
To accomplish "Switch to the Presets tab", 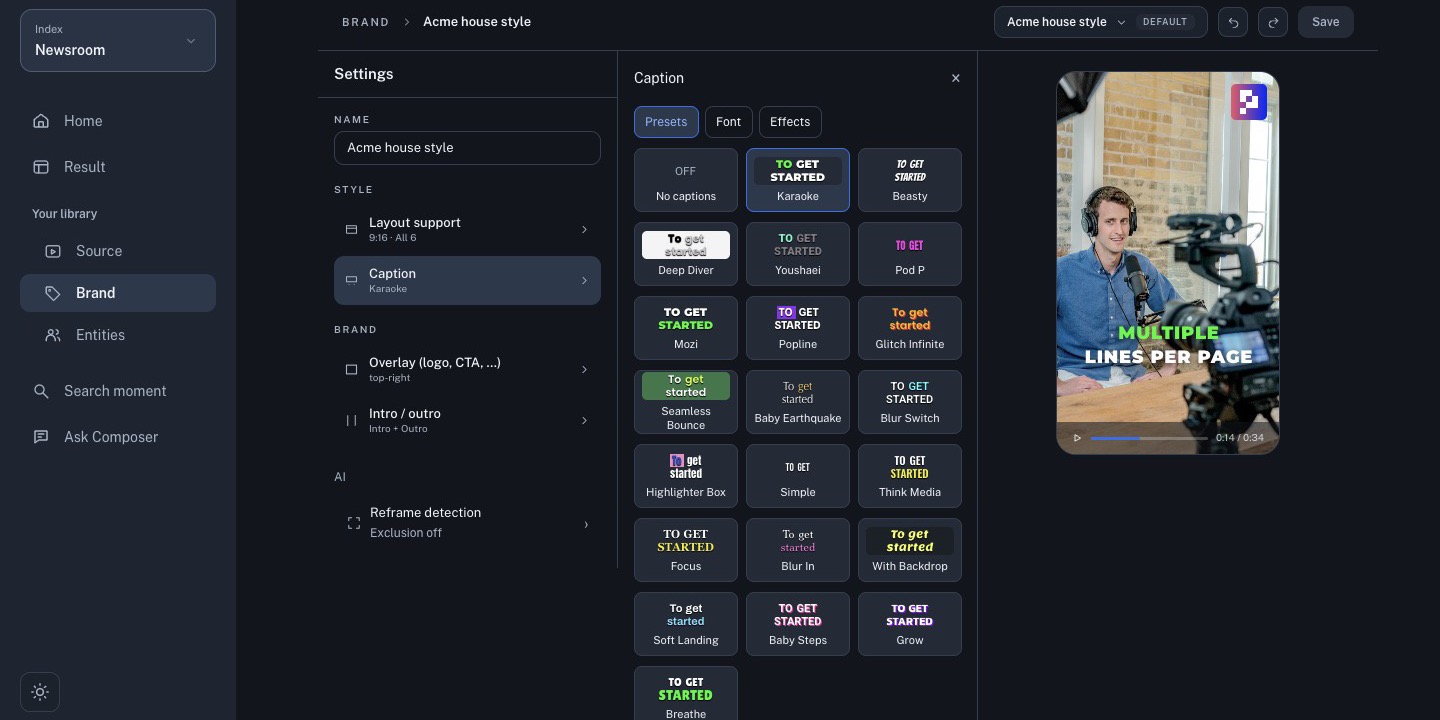I will 666,122.
